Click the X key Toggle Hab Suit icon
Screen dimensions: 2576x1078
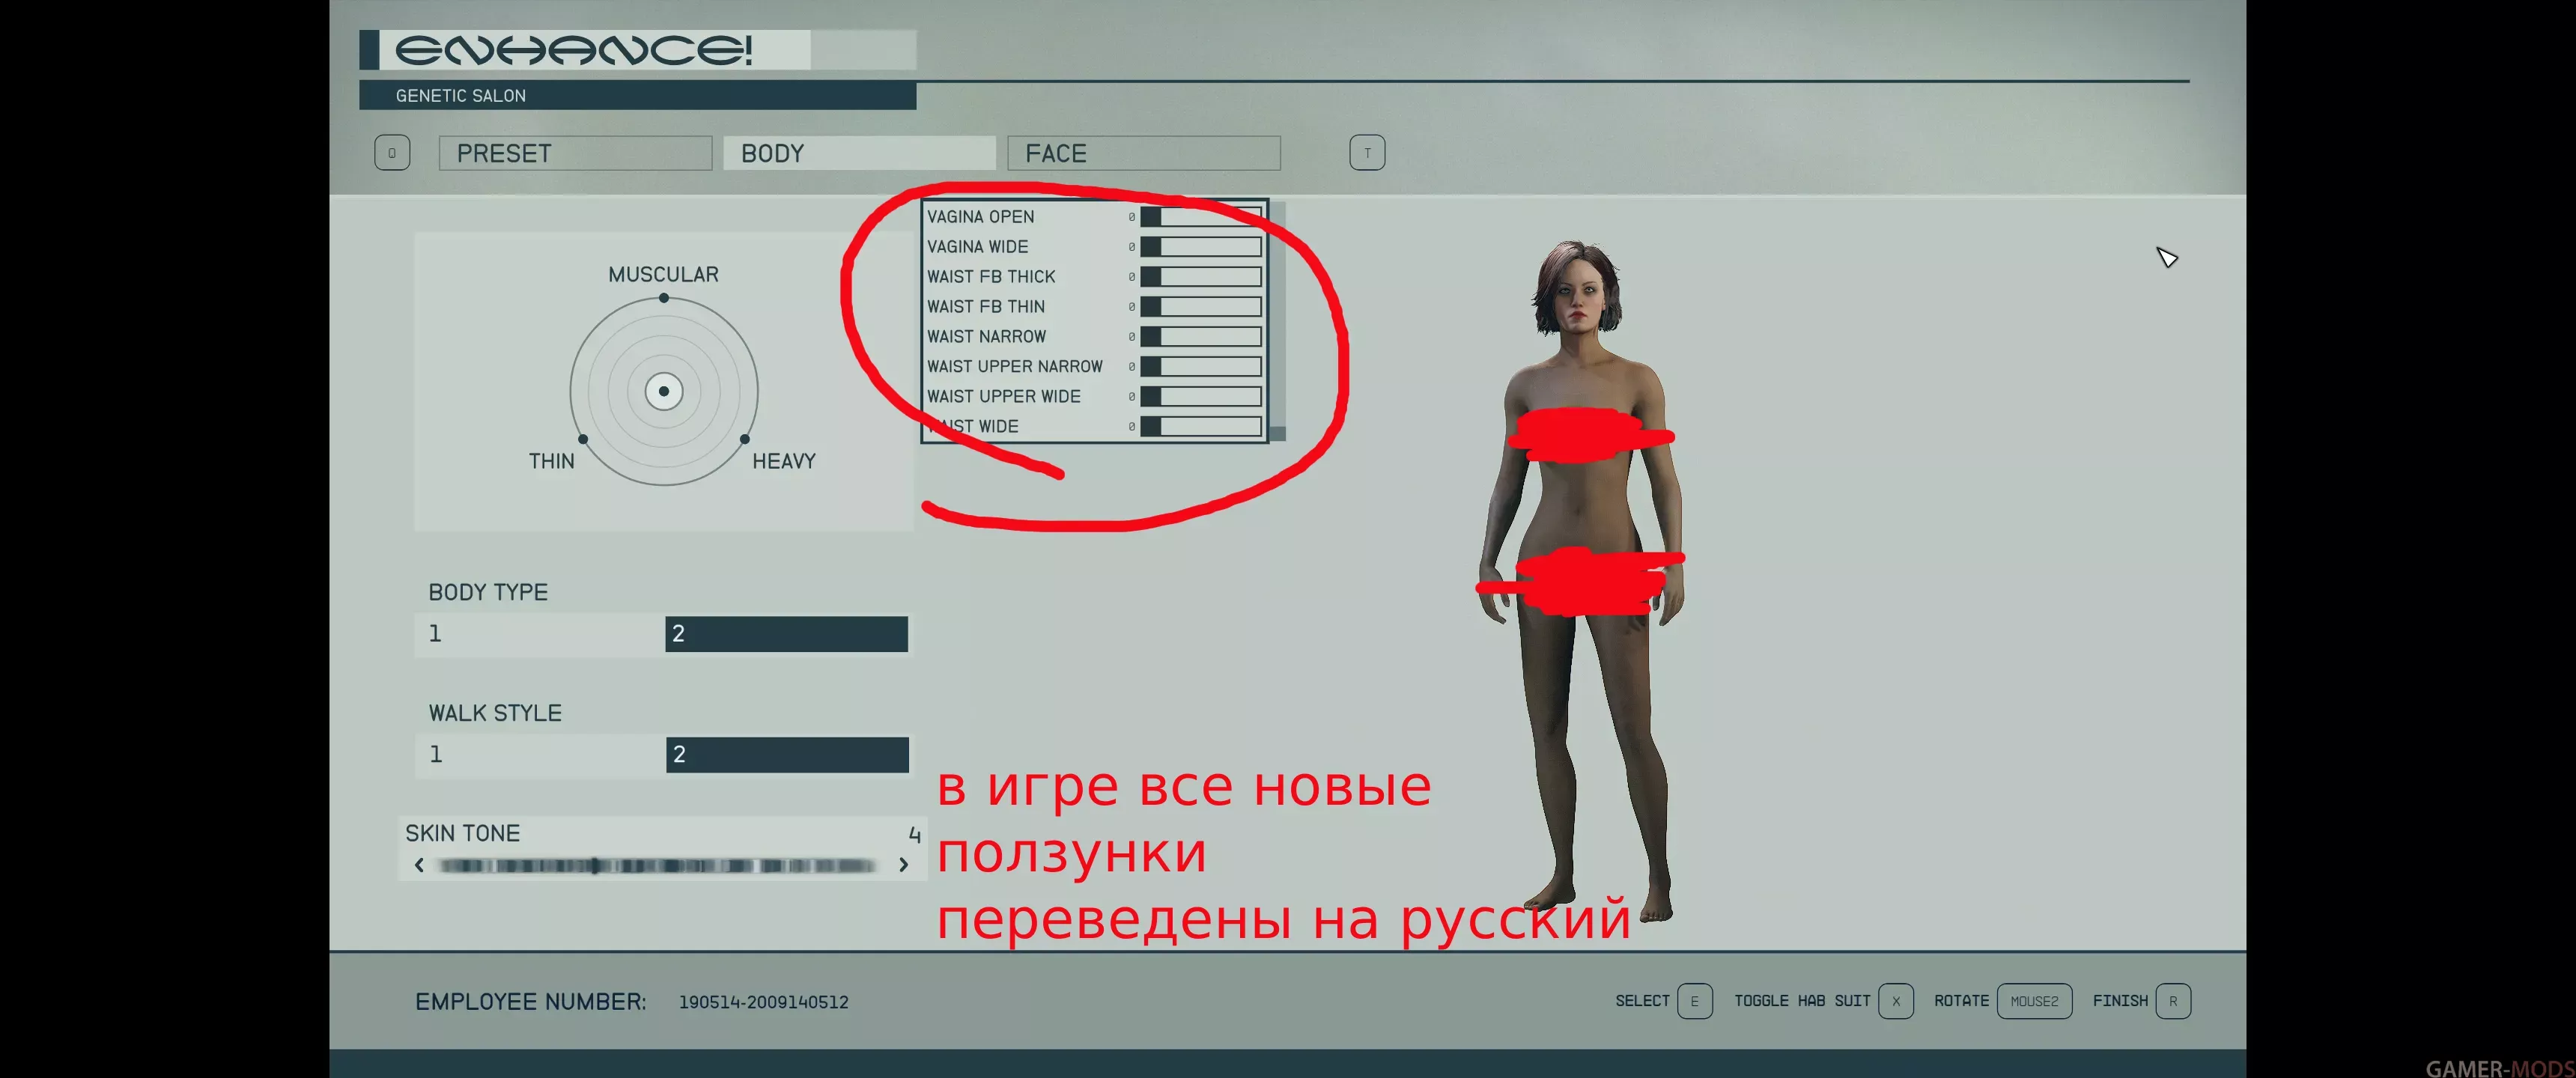pyautogui.click(x=1895, y=1001)
